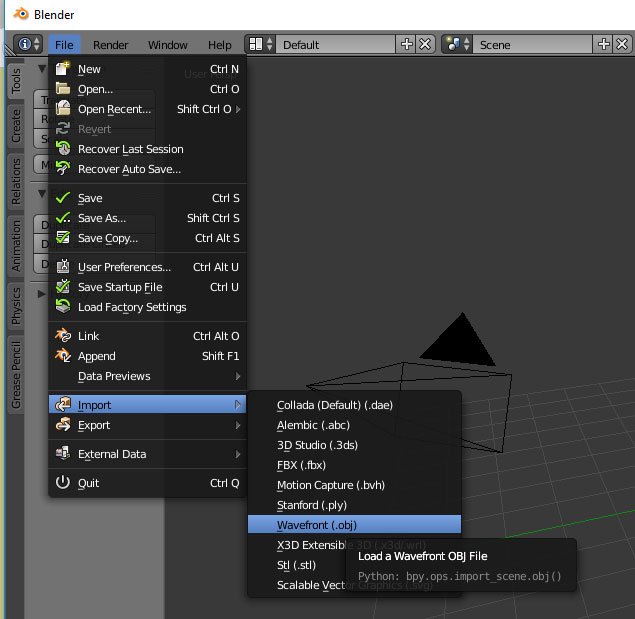Open the Render menu

110,45
